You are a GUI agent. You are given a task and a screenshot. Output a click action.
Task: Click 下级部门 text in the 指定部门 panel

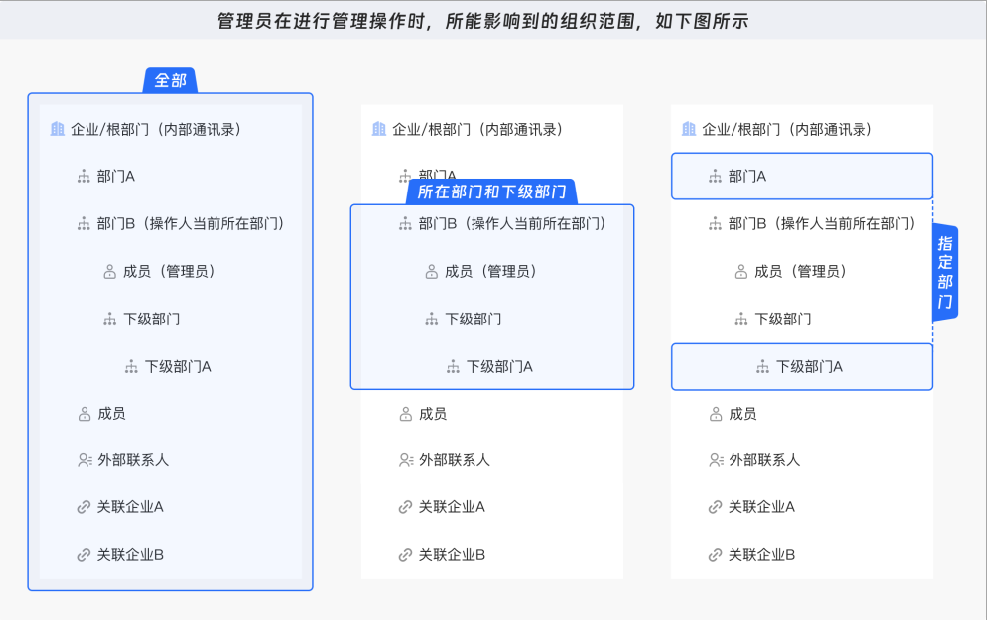click(783, 319)
